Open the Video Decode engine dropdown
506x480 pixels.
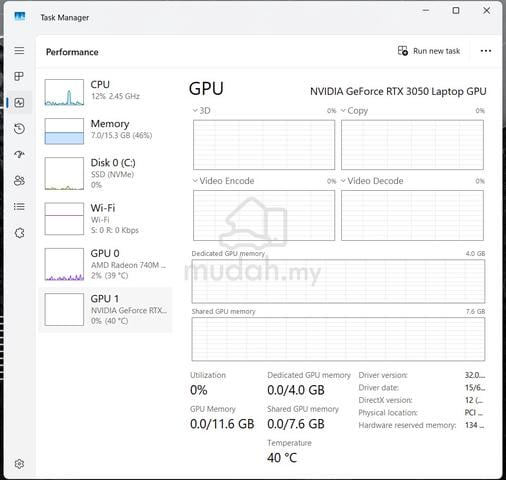pyautogui.click(x=372, y=181)
